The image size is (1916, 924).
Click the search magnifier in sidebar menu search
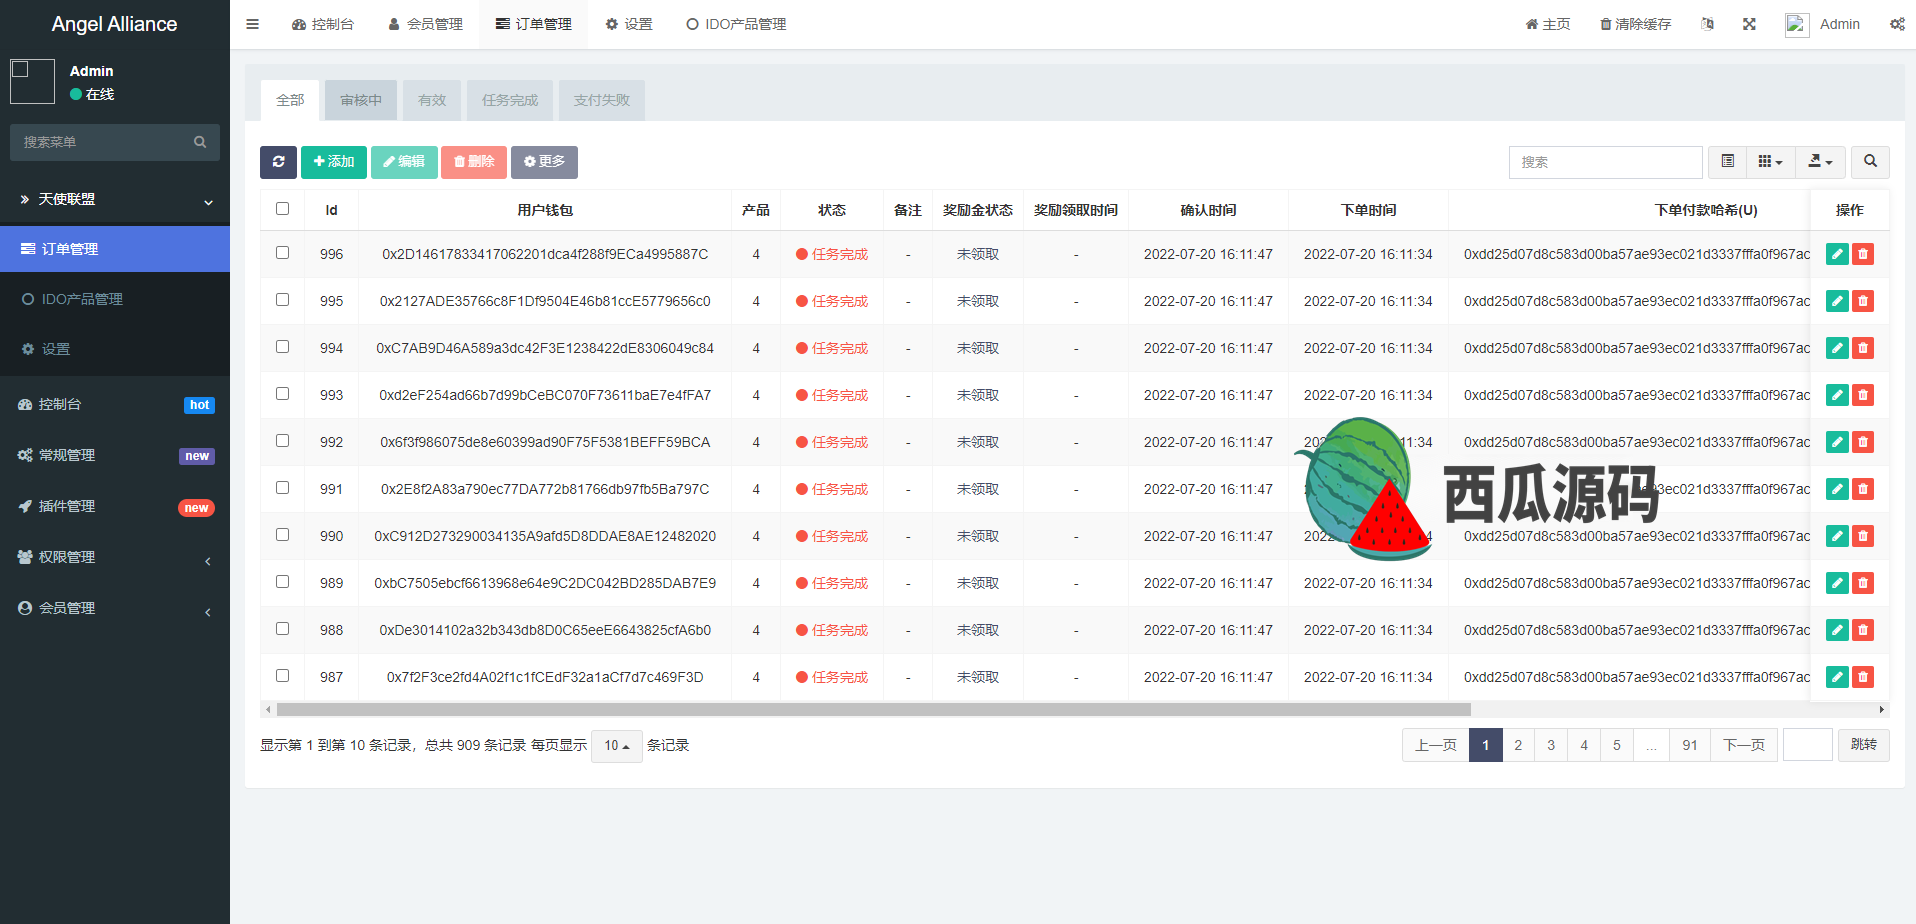coord(200,142)
